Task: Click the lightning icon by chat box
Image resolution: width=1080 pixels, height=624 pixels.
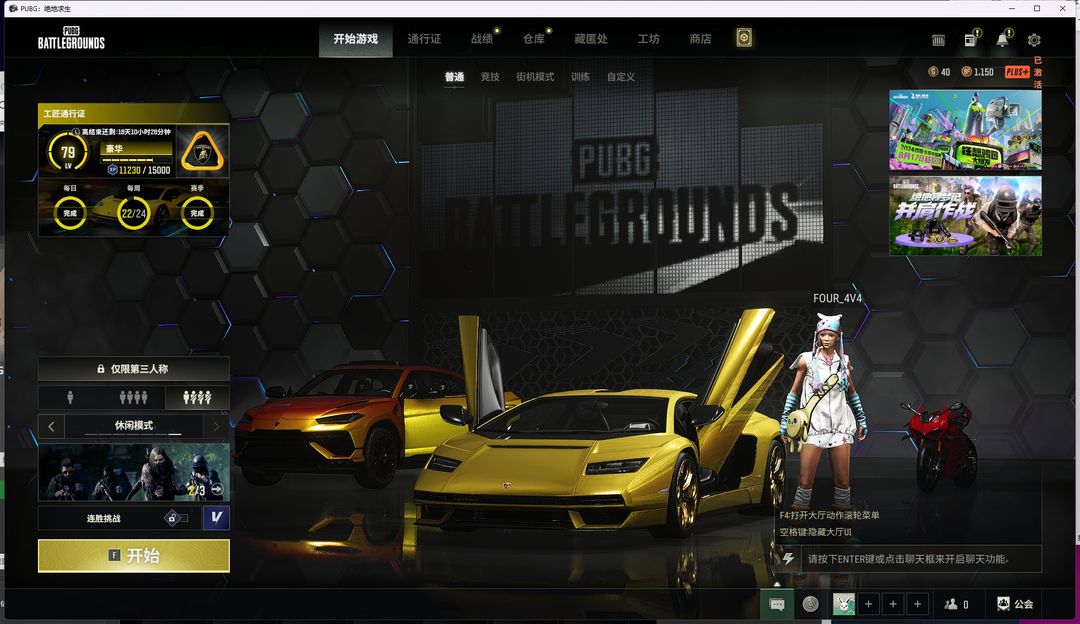Action: 788,559
